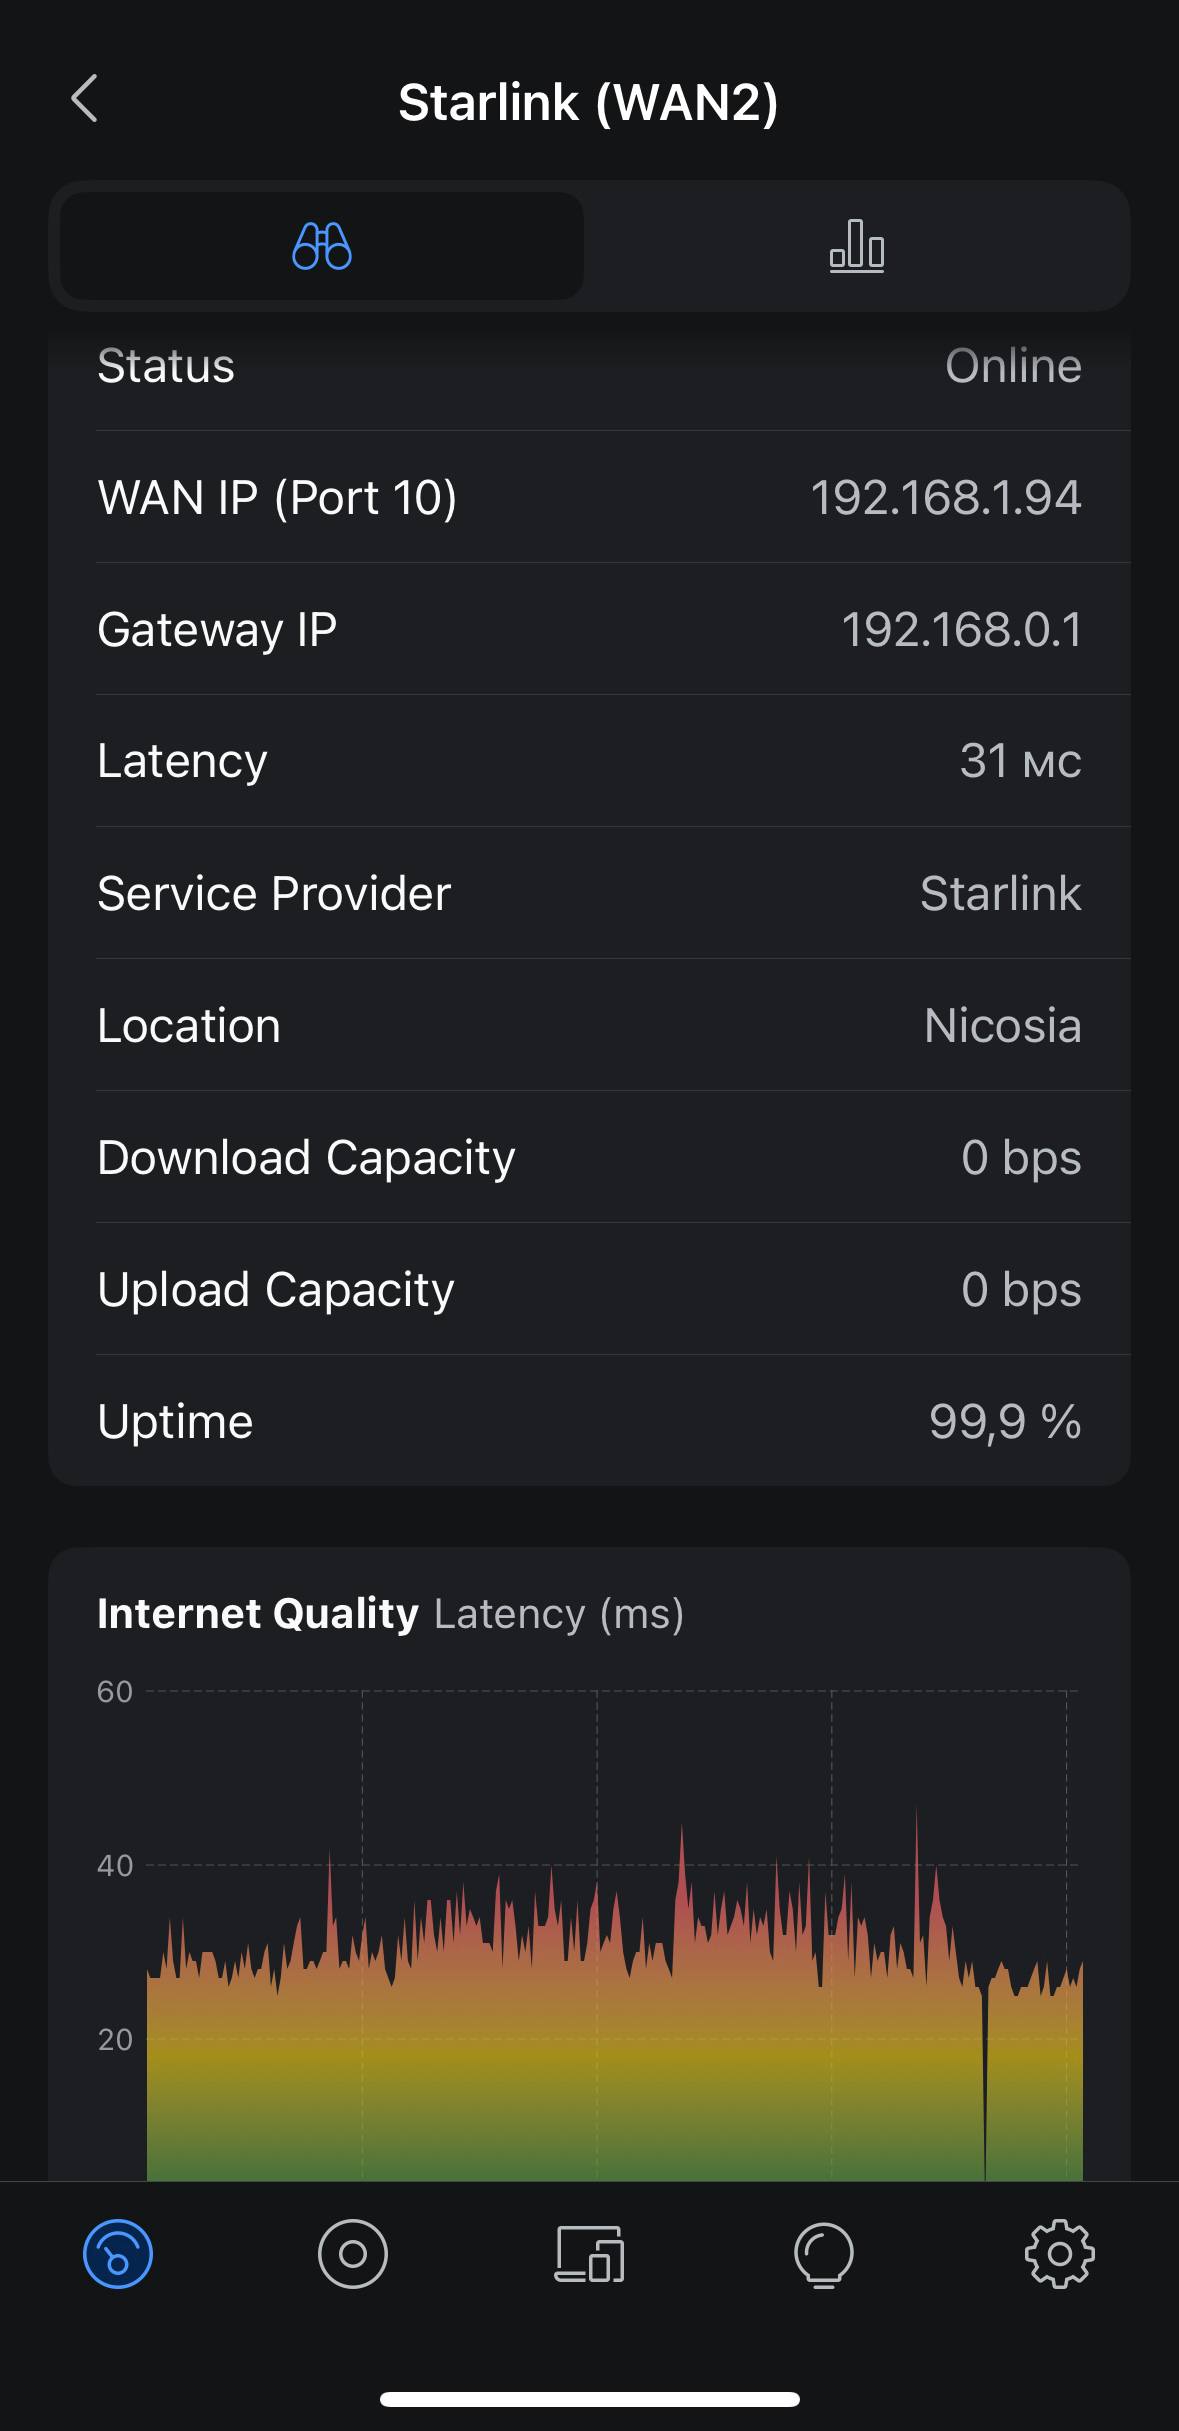Tap the Upload Capacity row
The width and height of the screenshot is (1179, 2431).
pyautogui.click(x=589, y=1289)
